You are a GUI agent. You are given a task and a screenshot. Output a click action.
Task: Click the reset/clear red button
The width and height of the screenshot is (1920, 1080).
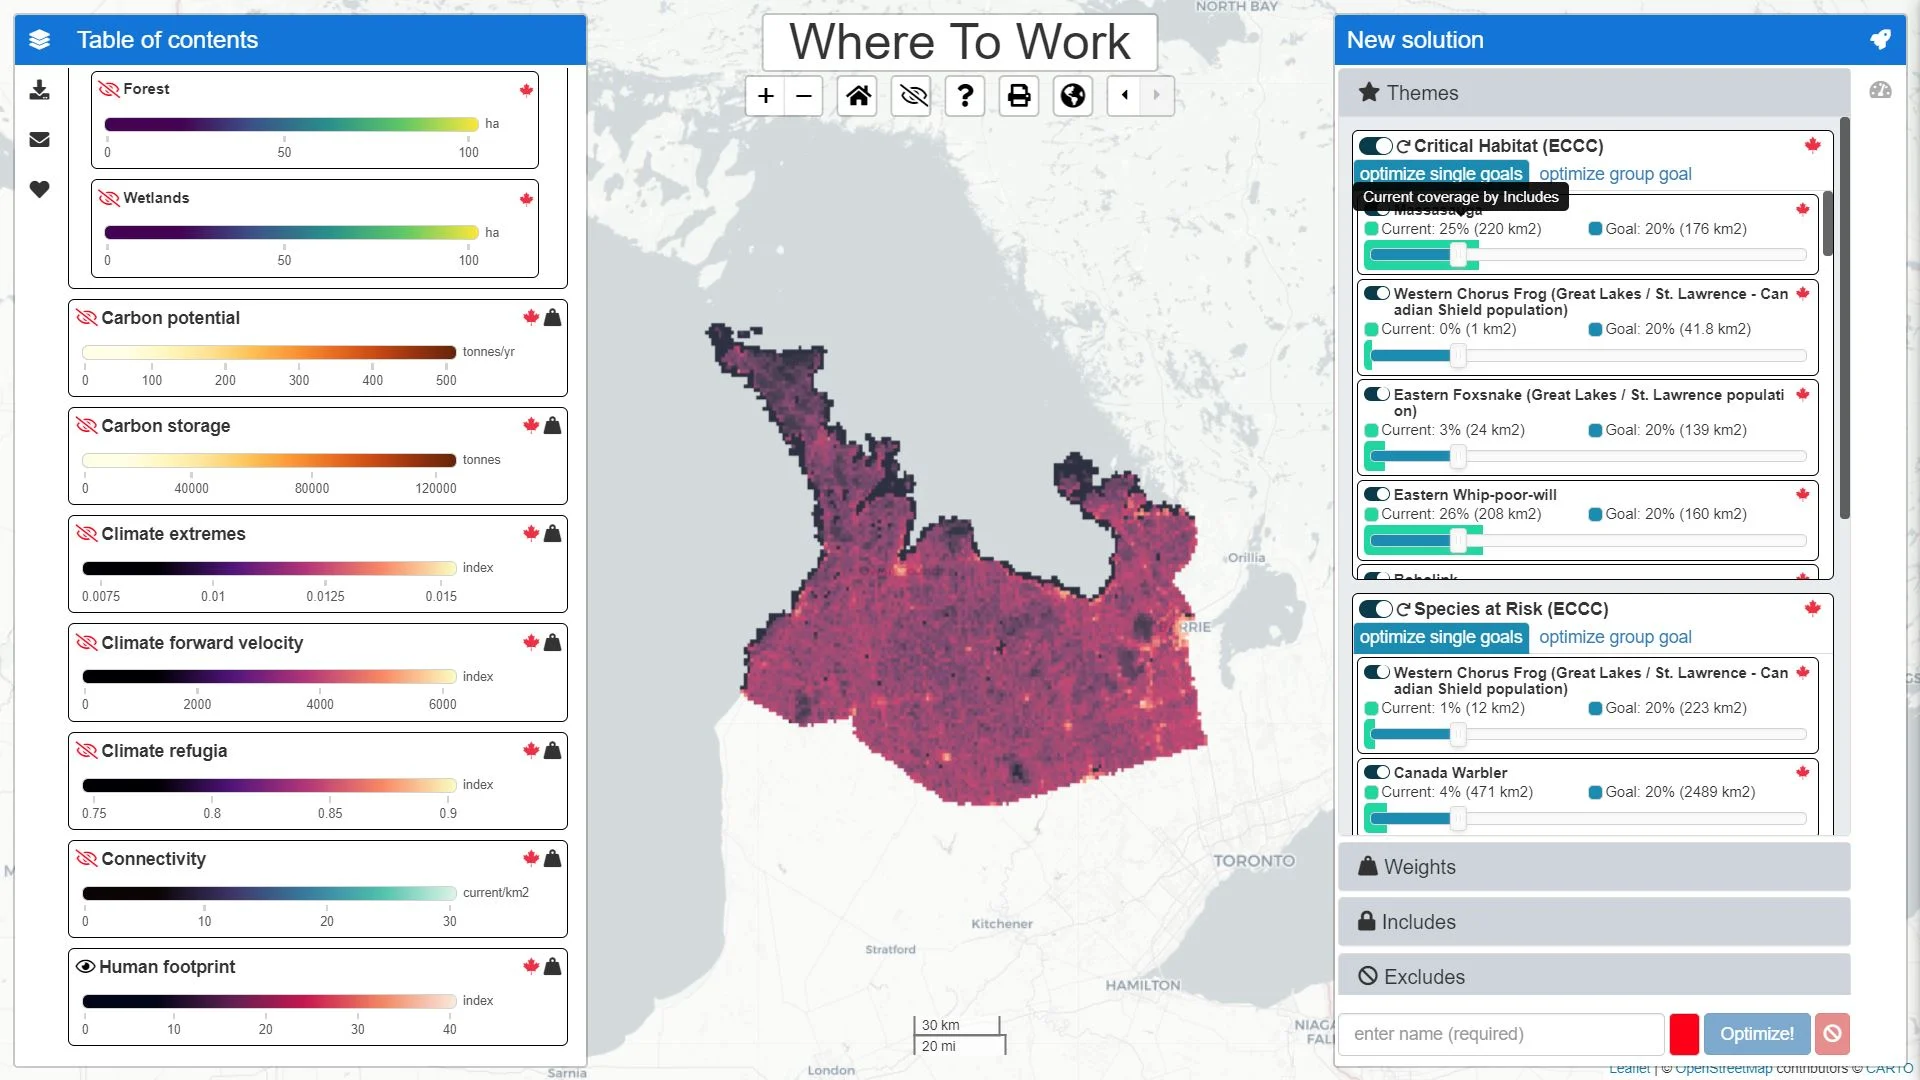[1836, 1034]
